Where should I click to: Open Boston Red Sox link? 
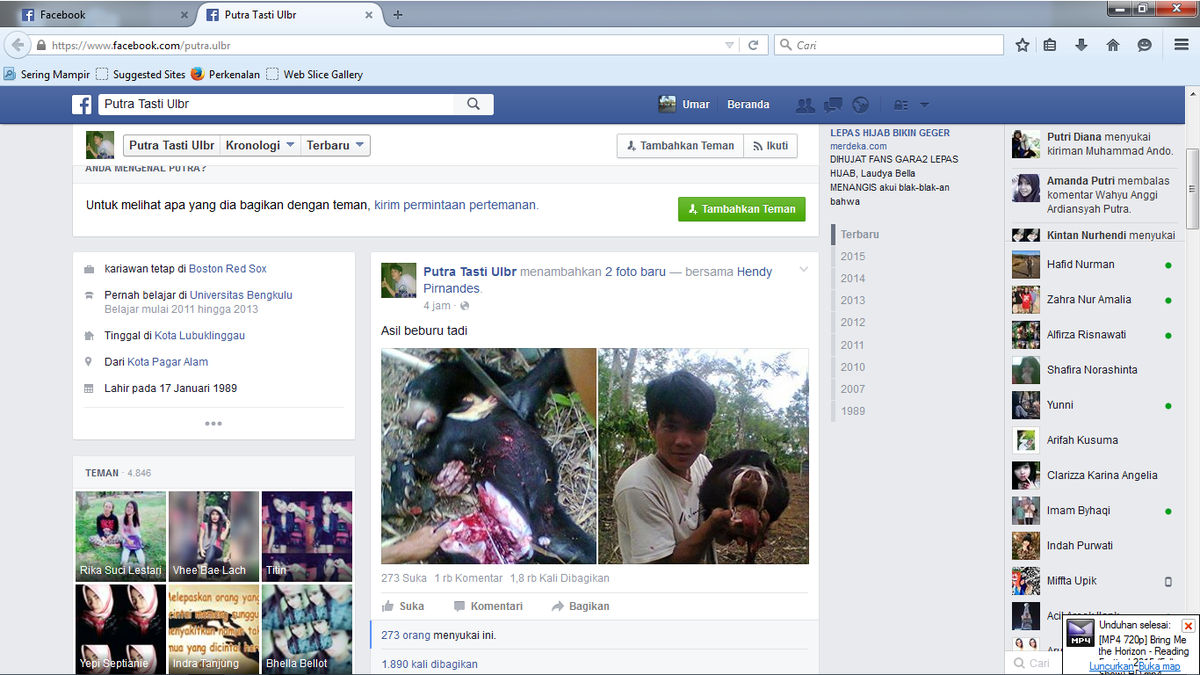point(228,269)
